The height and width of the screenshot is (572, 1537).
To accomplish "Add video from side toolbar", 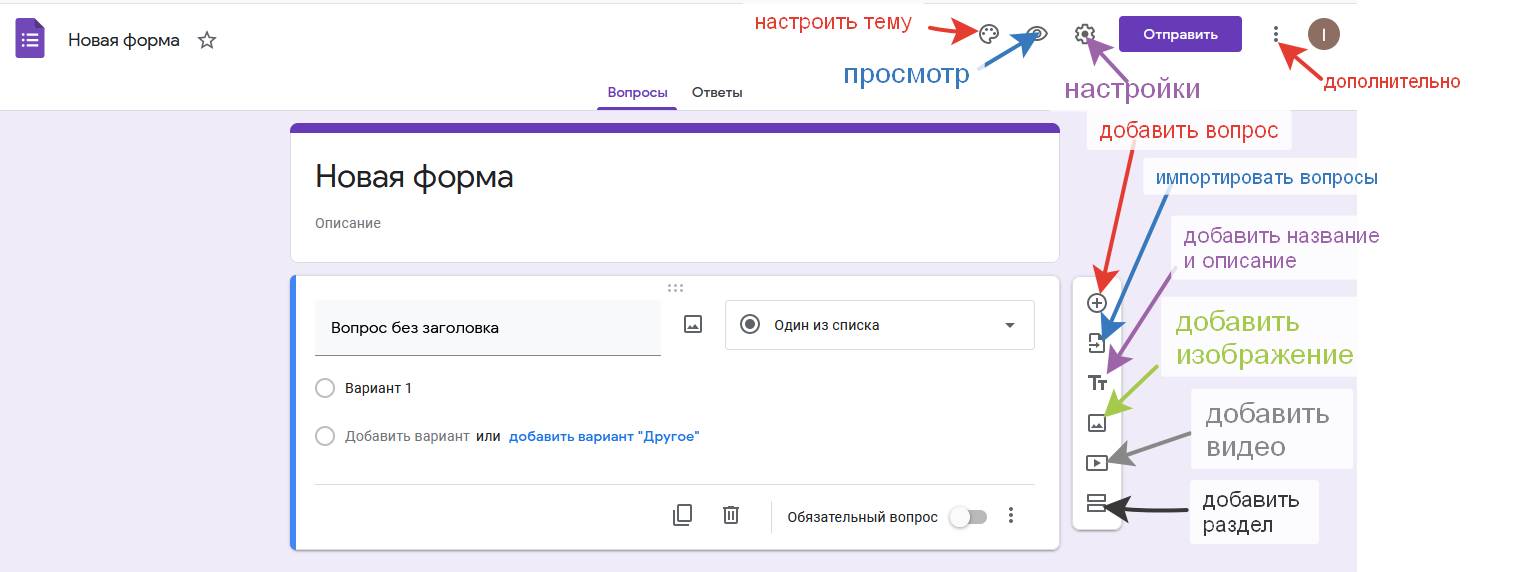I will coord(1097,463).
